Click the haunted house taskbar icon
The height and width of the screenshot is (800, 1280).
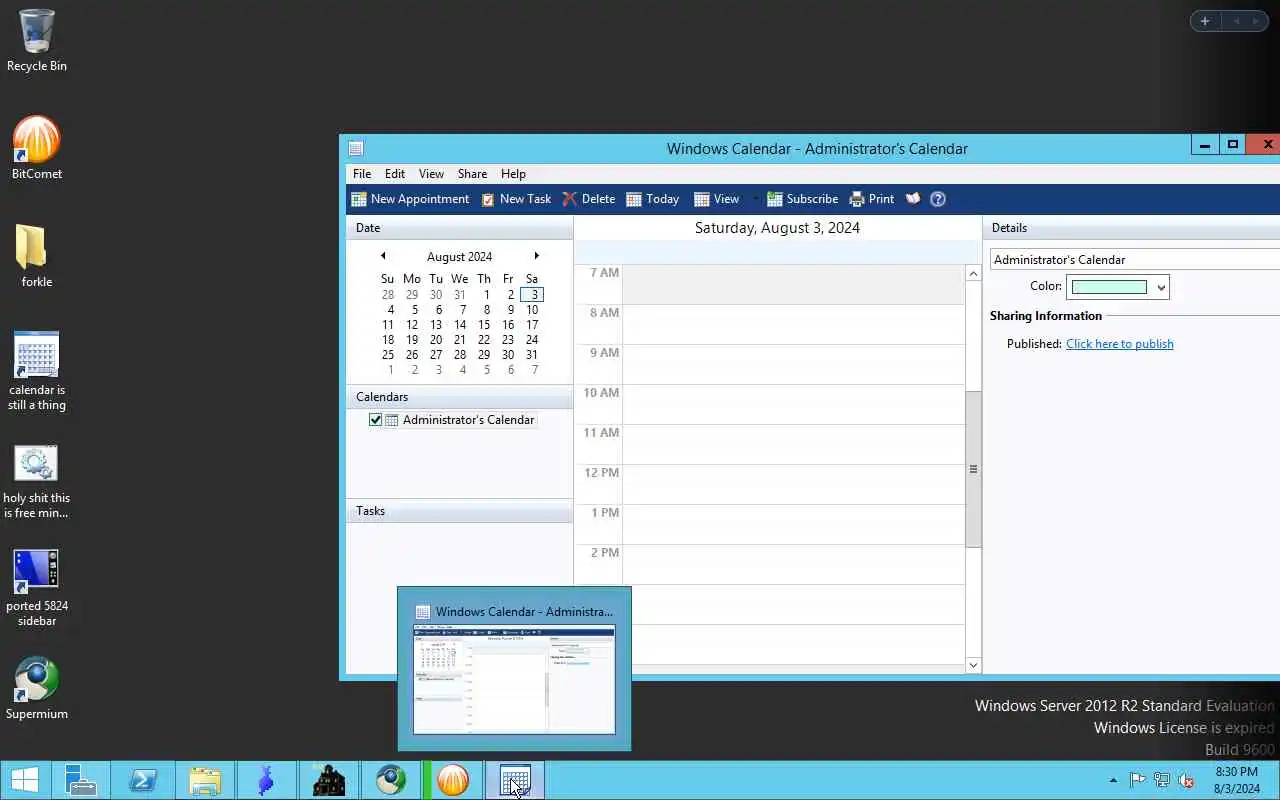[329, 780]
